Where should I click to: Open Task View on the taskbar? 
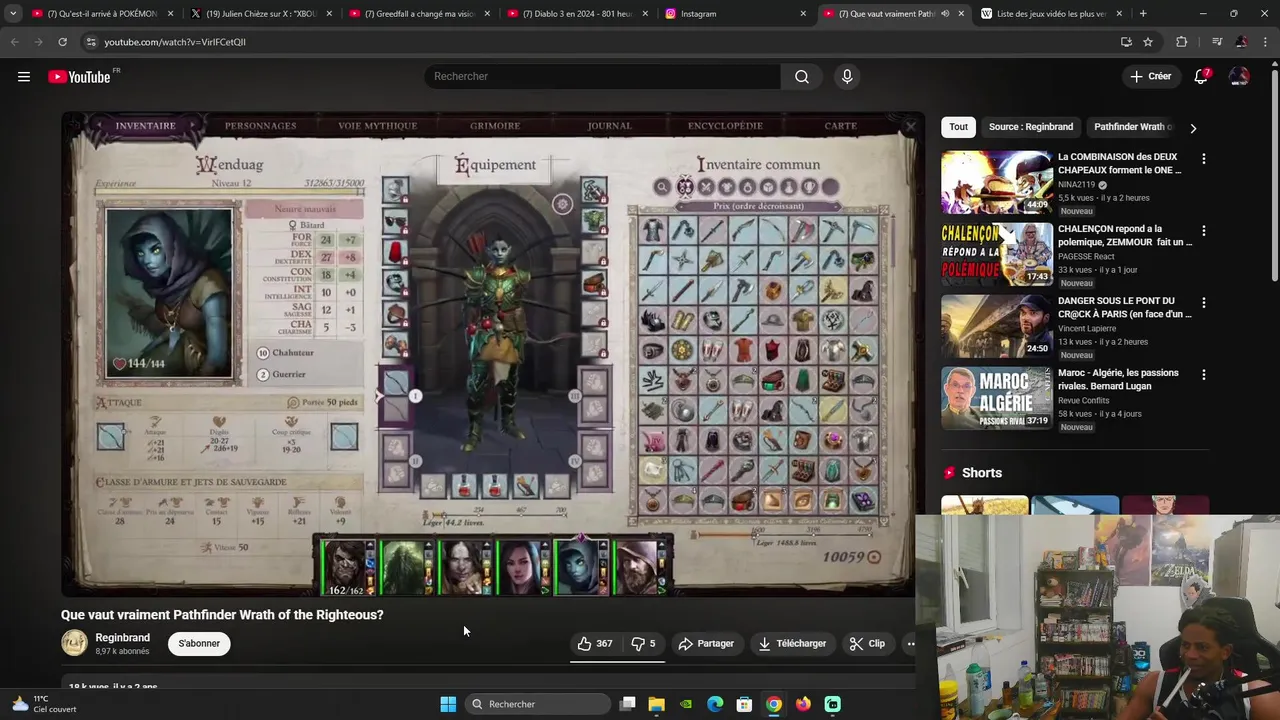[627, 704]
